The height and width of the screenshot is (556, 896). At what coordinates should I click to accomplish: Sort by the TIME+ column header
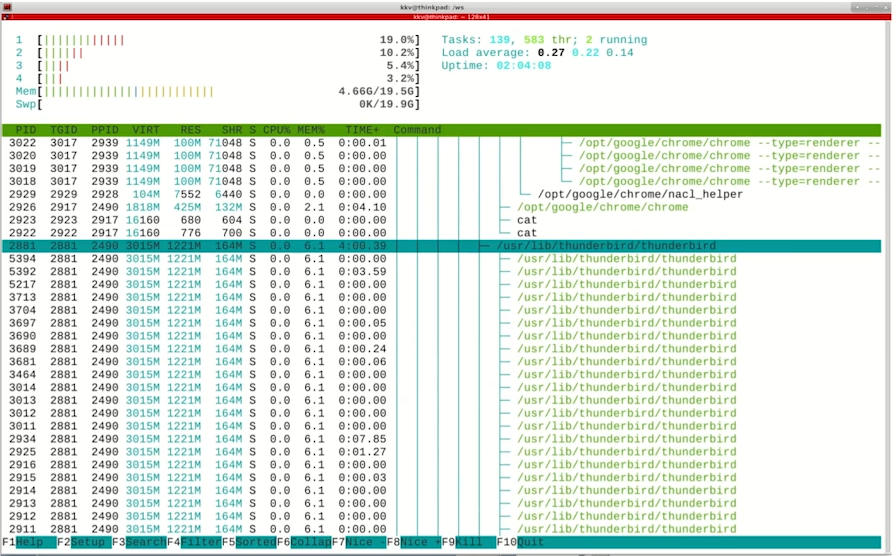[x=362, y=130]
